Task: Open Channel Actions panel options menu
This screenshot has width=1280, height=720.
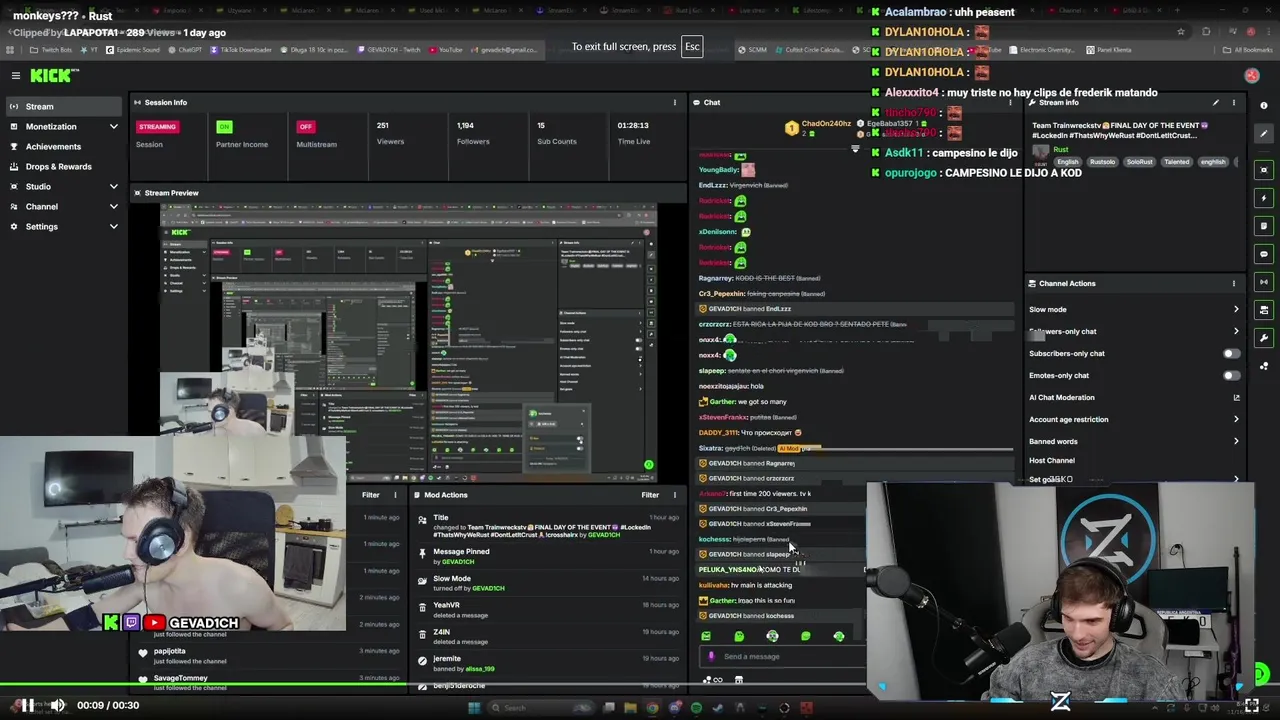Action: point(1233,283)
